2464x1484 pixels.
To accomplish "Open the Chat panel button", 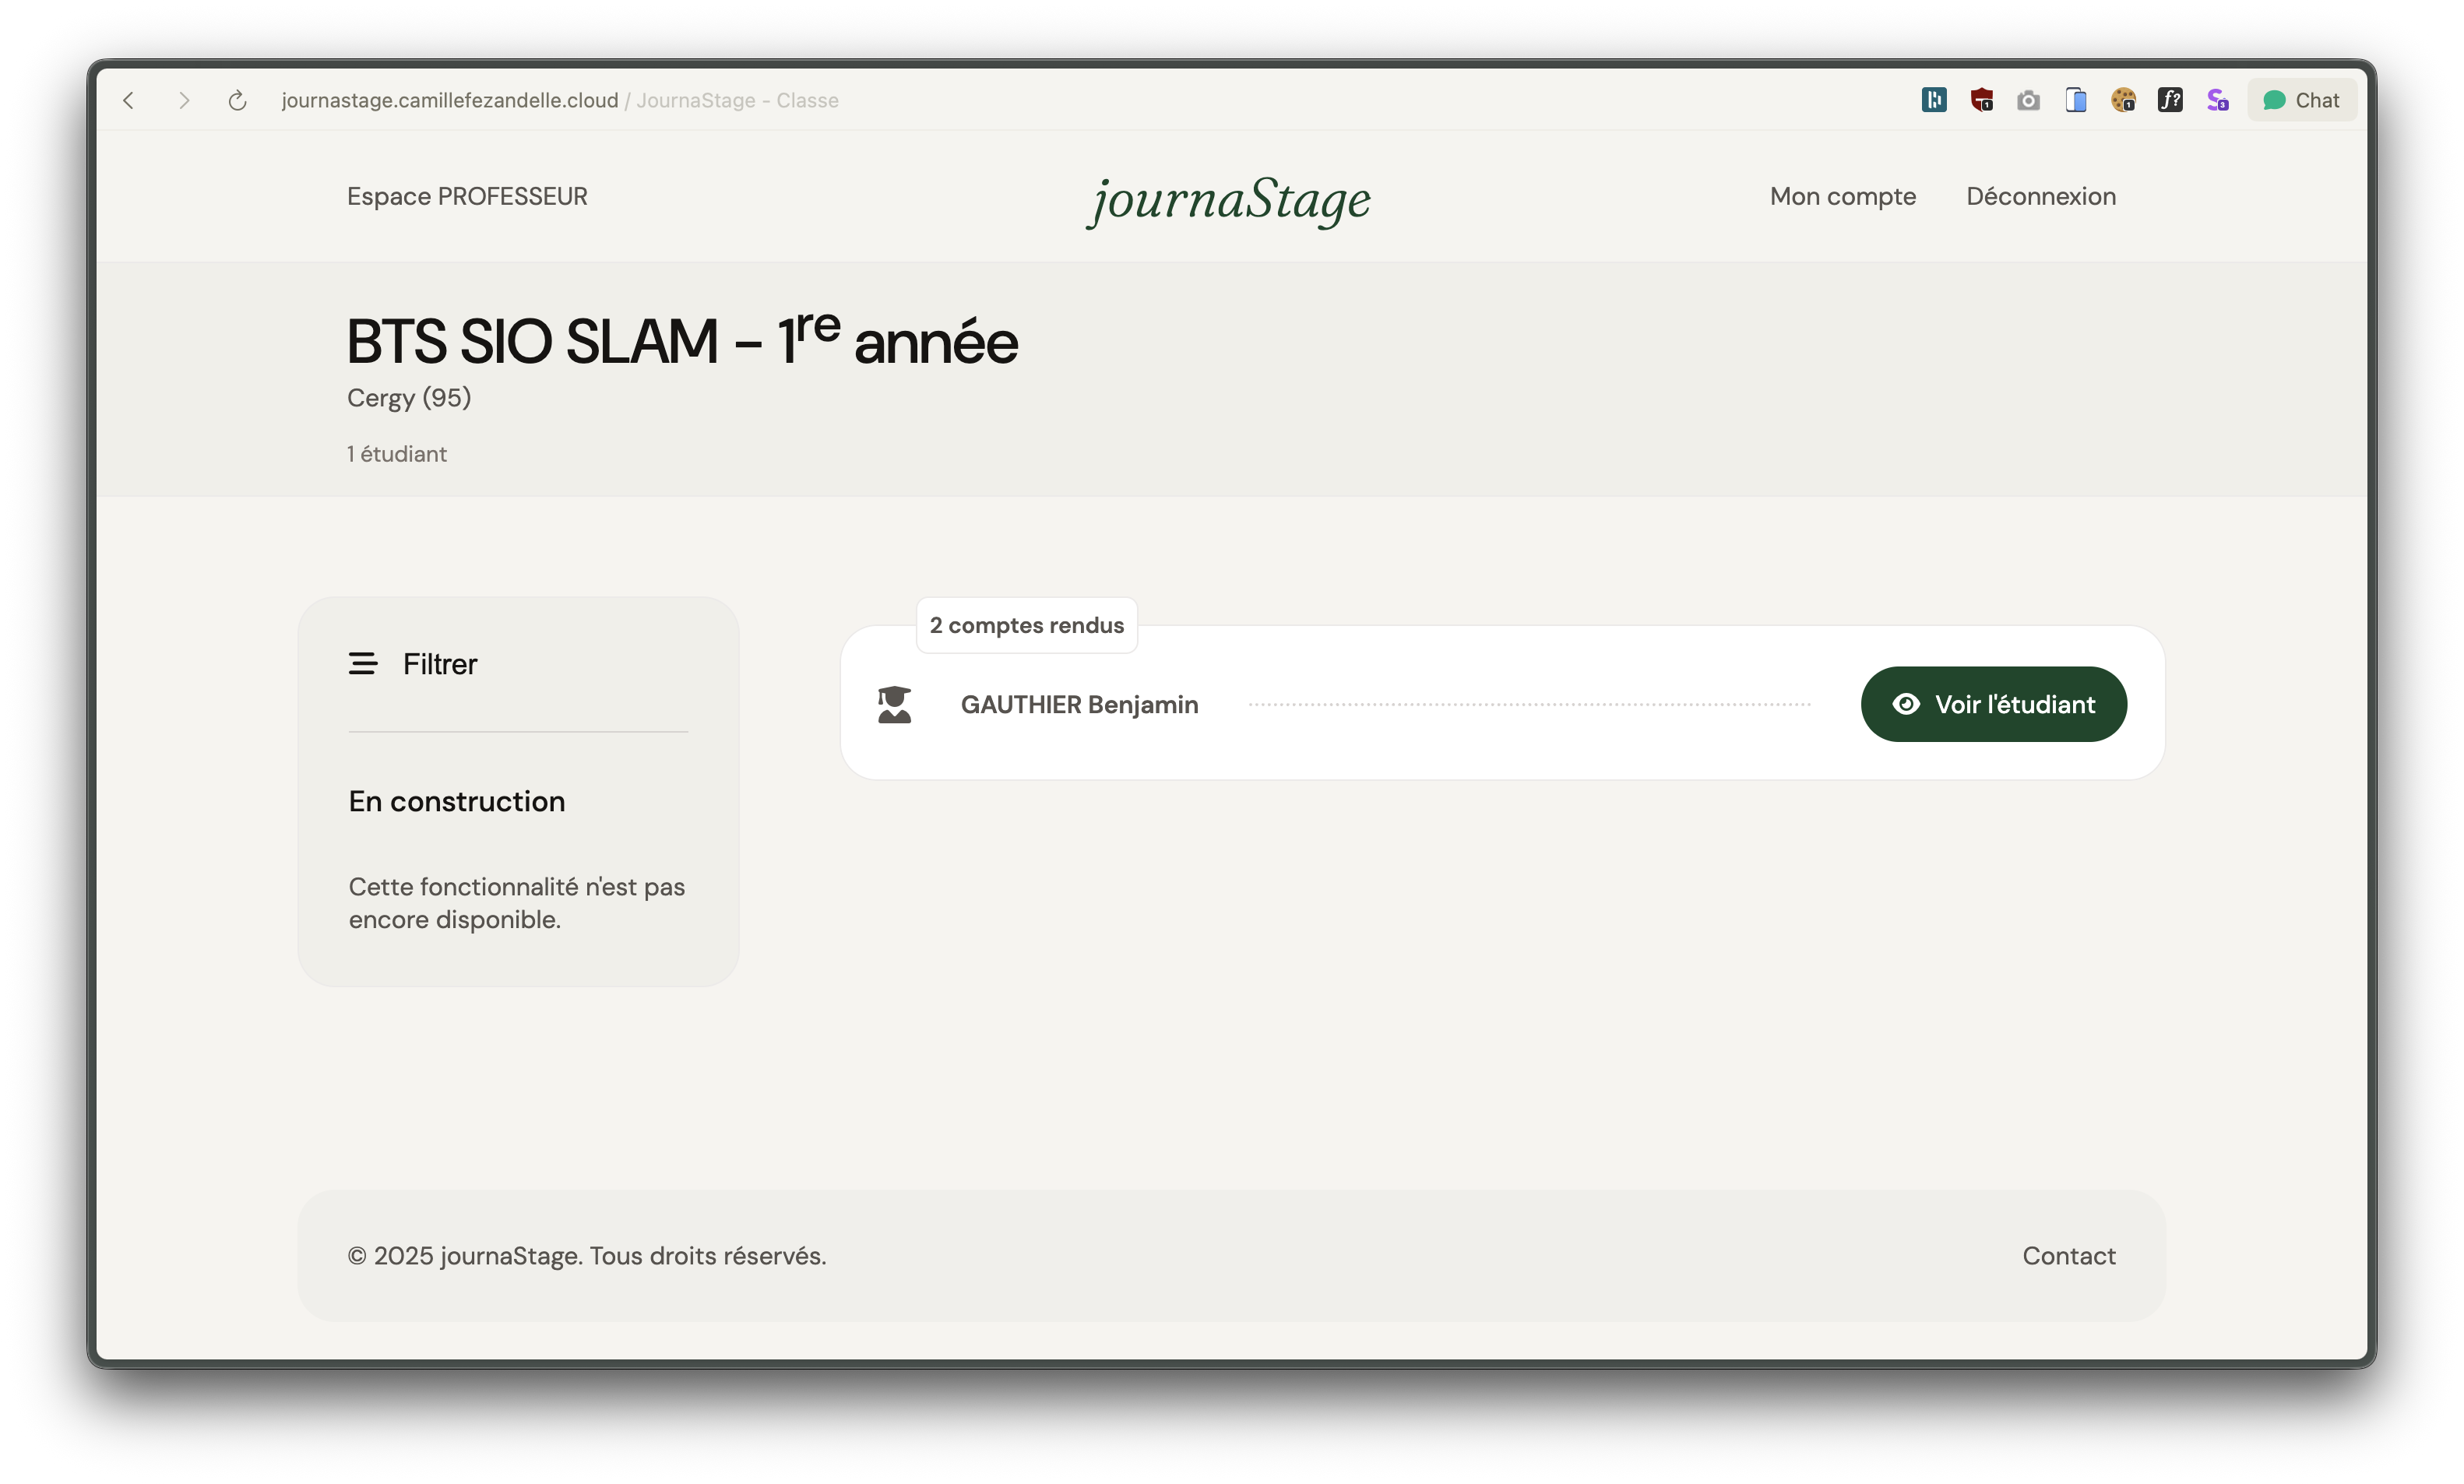I will coord(2301,100).
